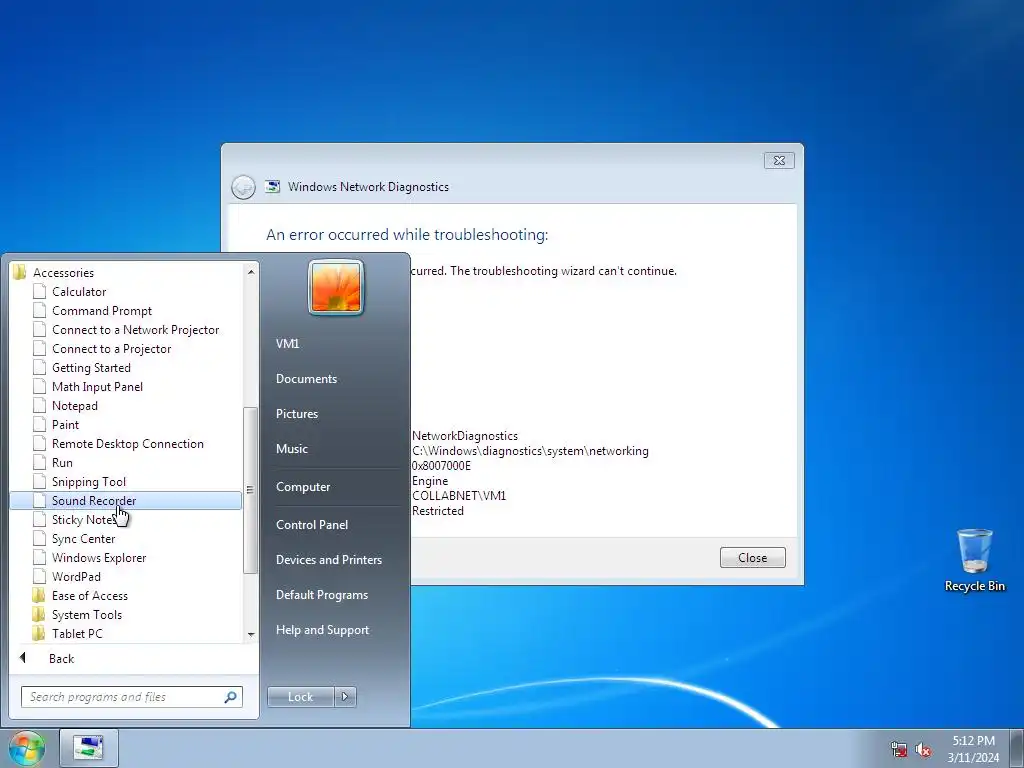This screenshot has height=768, width=1024.
Task: Click the Sync Center file icon
Action: pos(40,539)
